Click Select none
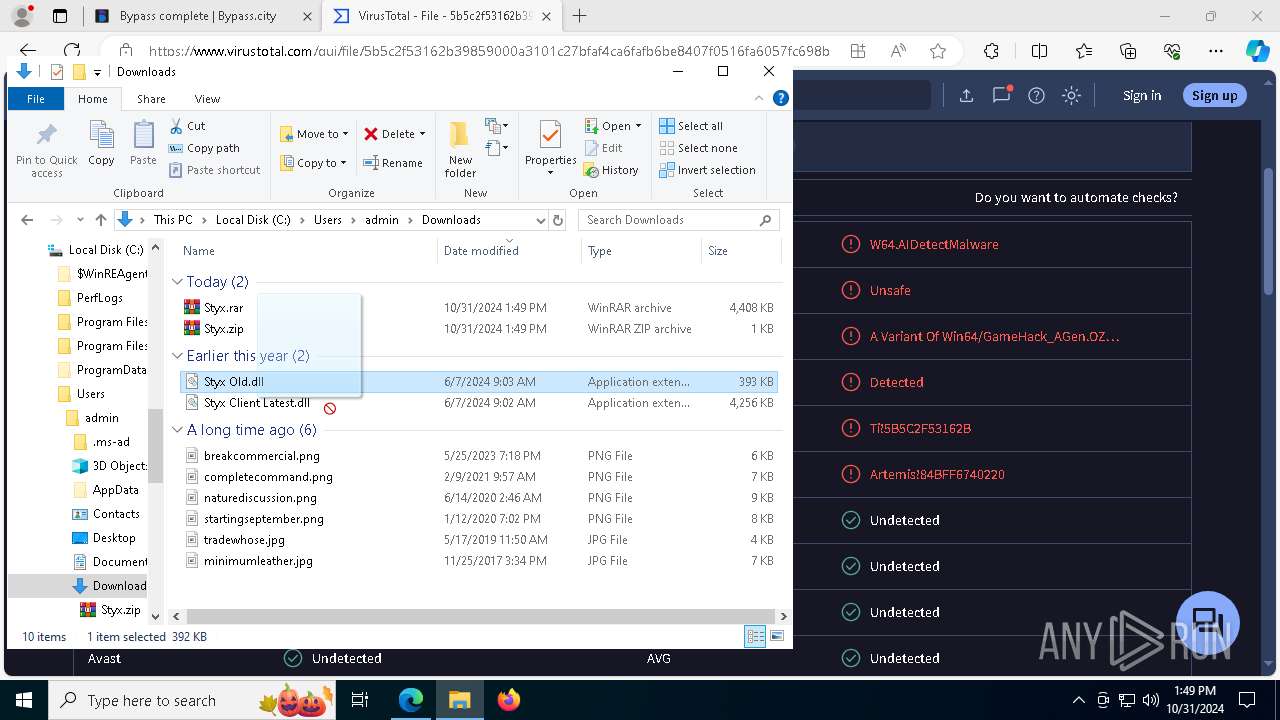The width and height of the screenshot is (1280, 720). [698, 148]
